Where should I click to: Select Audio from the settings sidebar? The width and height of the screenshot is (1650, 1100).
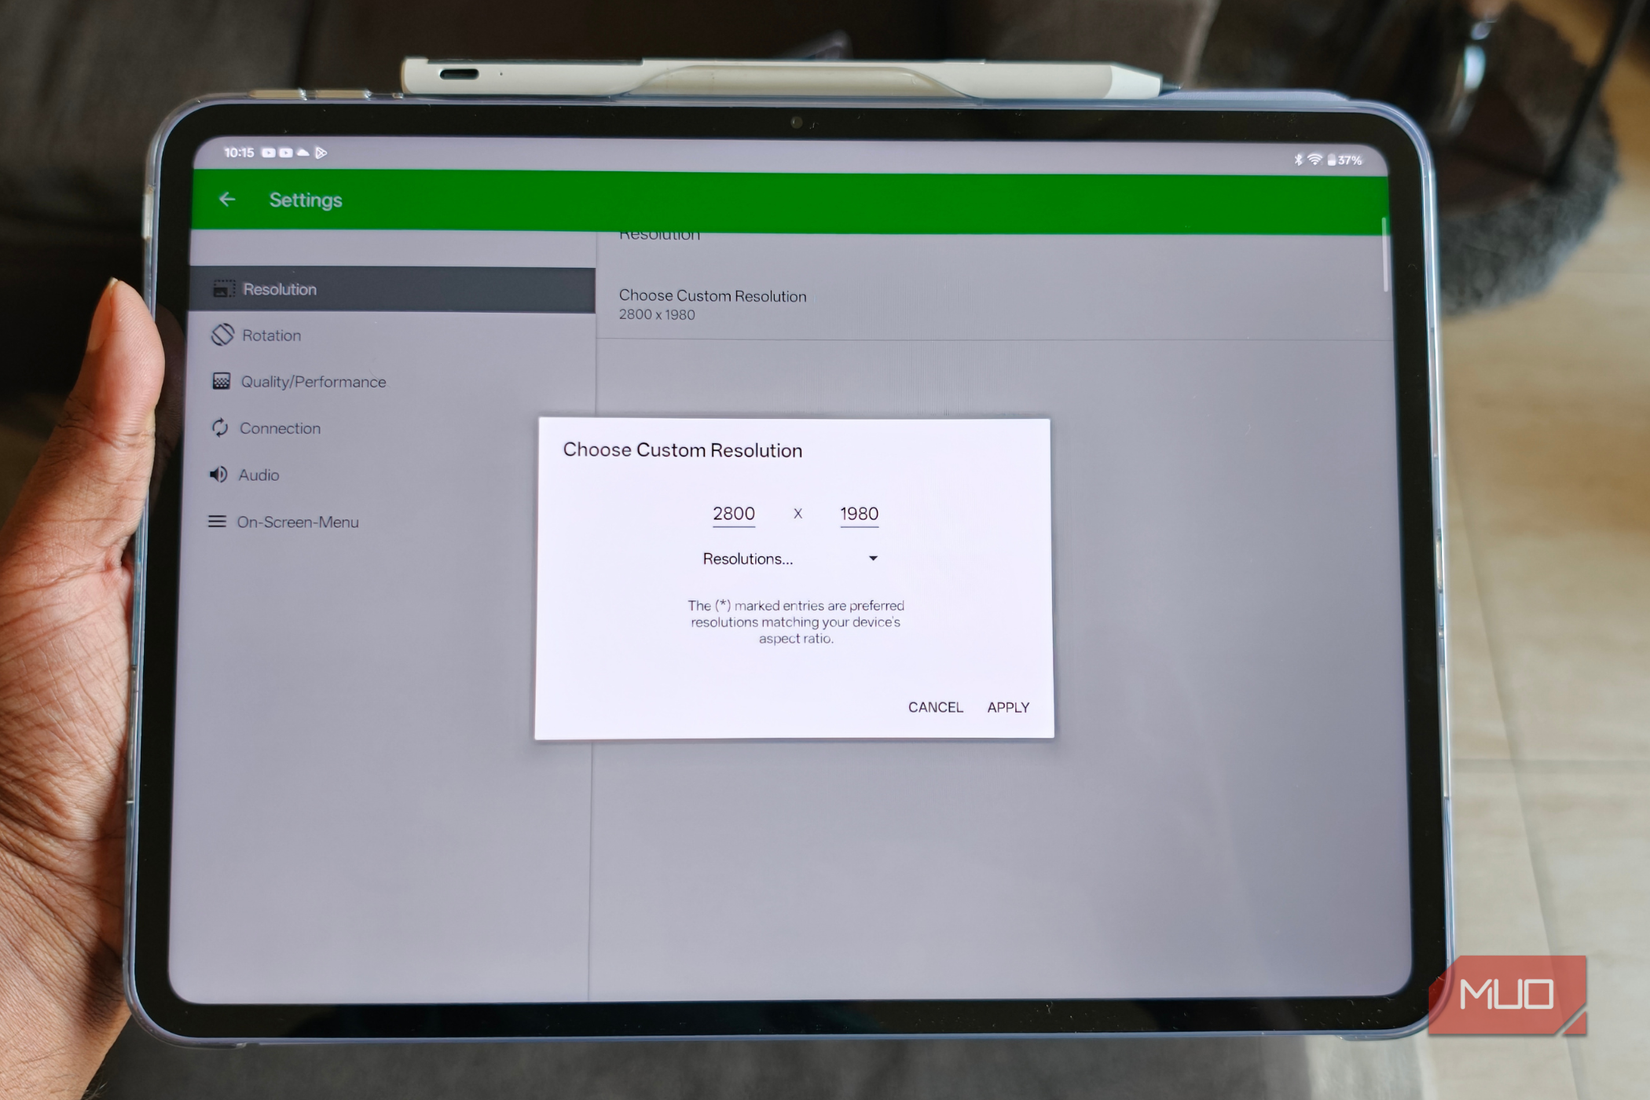(257, 474)
